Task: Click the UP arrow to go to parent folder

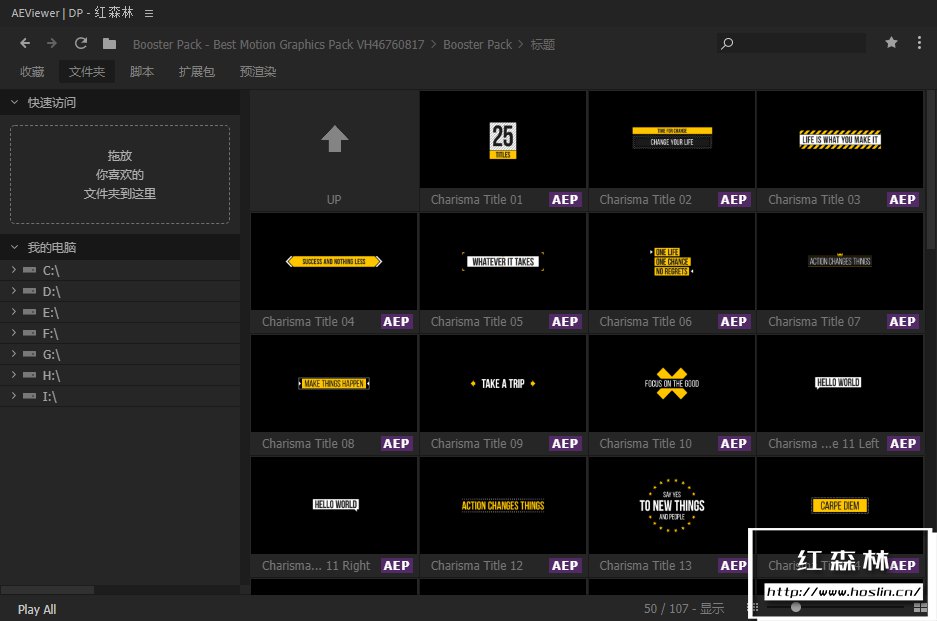Action: tap(335, 139)
